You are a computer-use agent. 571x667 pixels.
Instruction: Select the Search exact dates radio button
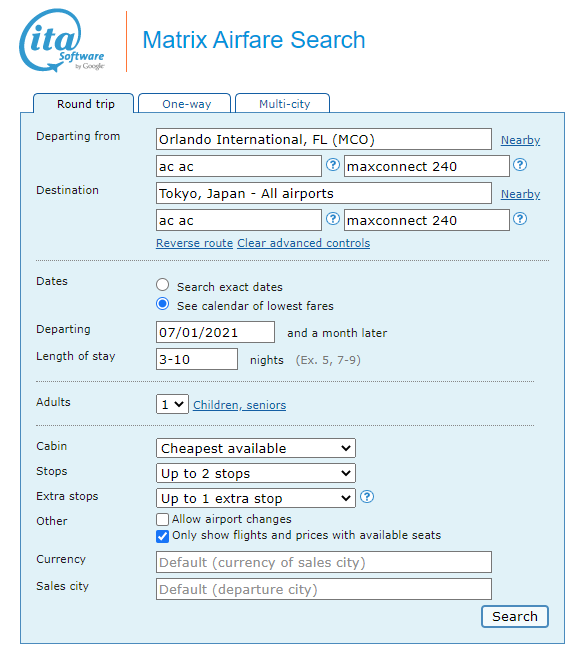[x=163, y=285]
